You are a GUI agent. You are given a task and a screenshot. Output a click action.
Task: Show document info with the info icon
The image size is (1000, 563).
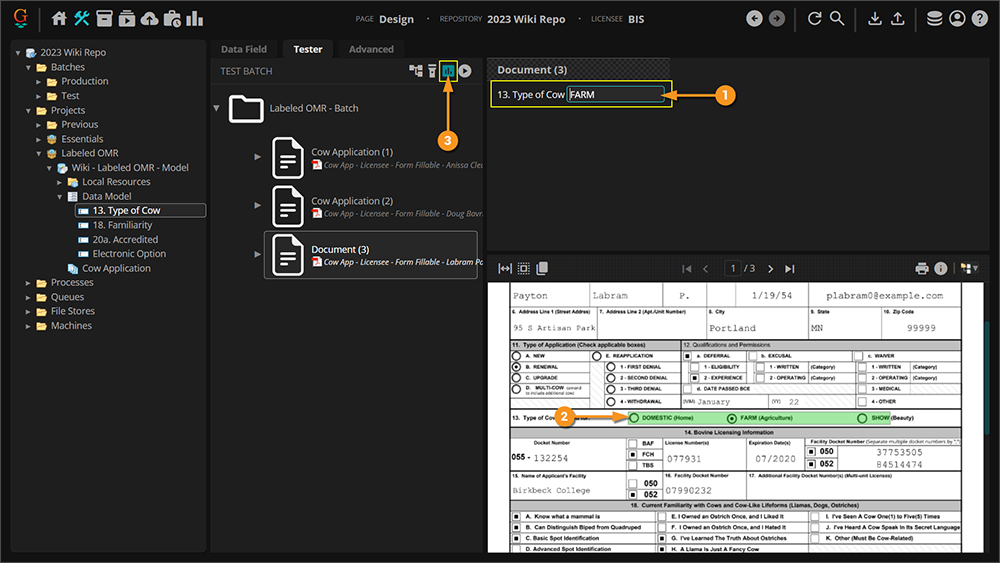tap(941, 268)
